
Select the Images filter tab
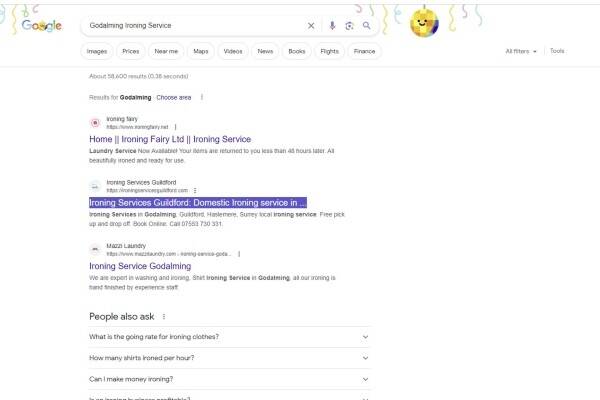97,51
